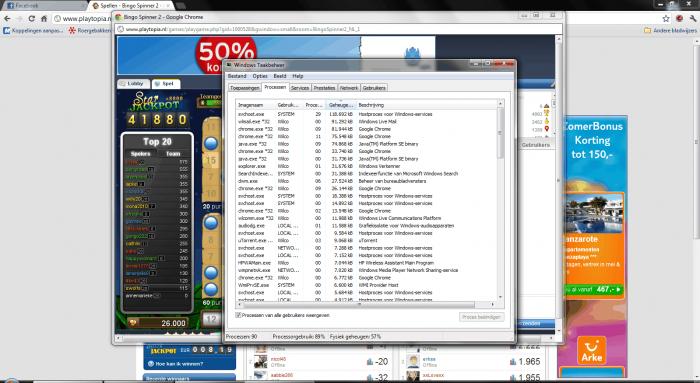Sort processes by Beschrijving column
The width and height of the screenshot is (700, 383).
(426, 105)
